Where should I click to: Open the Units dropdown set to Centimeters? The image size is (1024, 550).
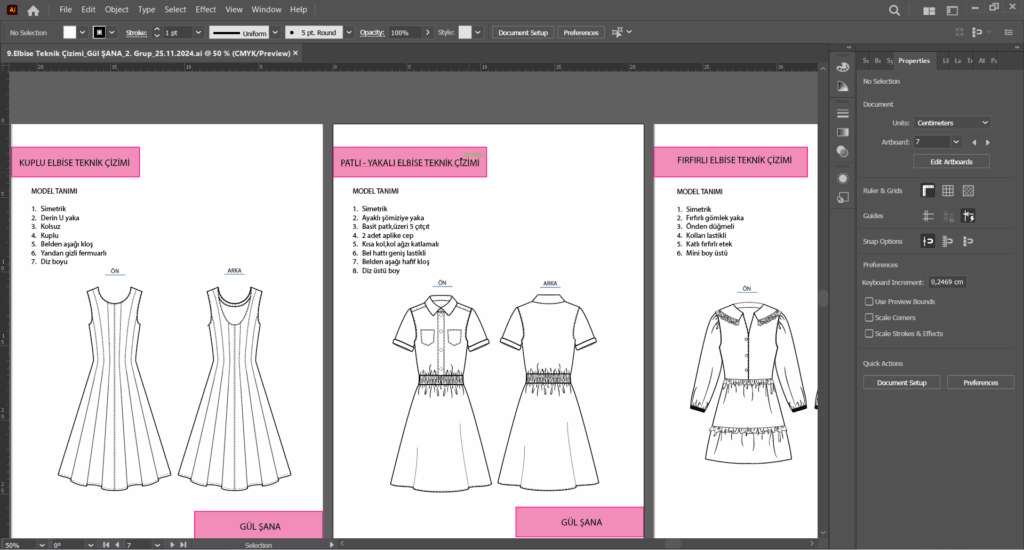(951, 122)
